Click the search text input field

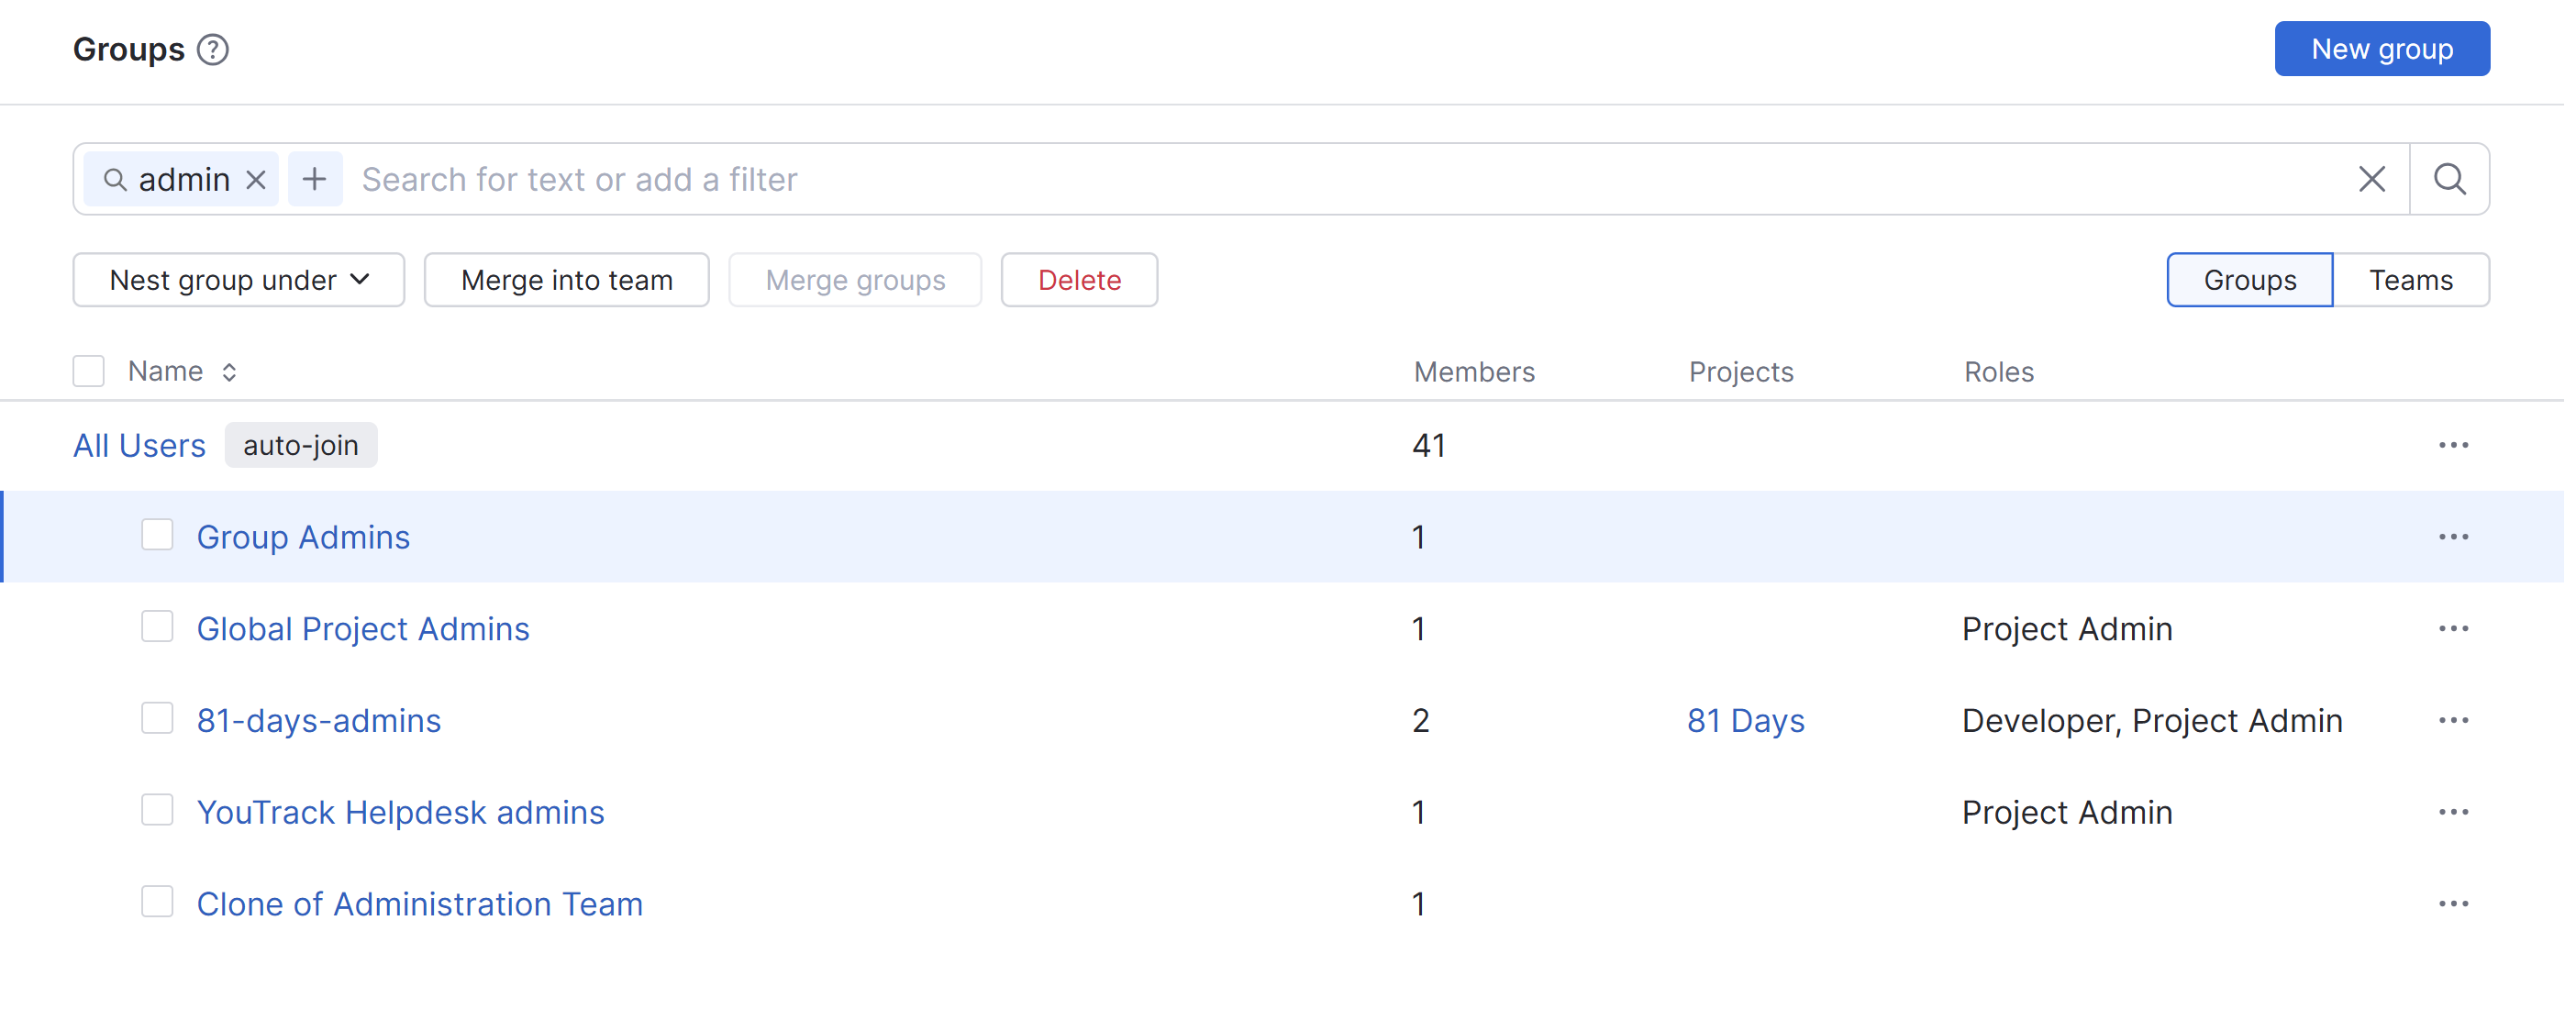click(1300, 179)
